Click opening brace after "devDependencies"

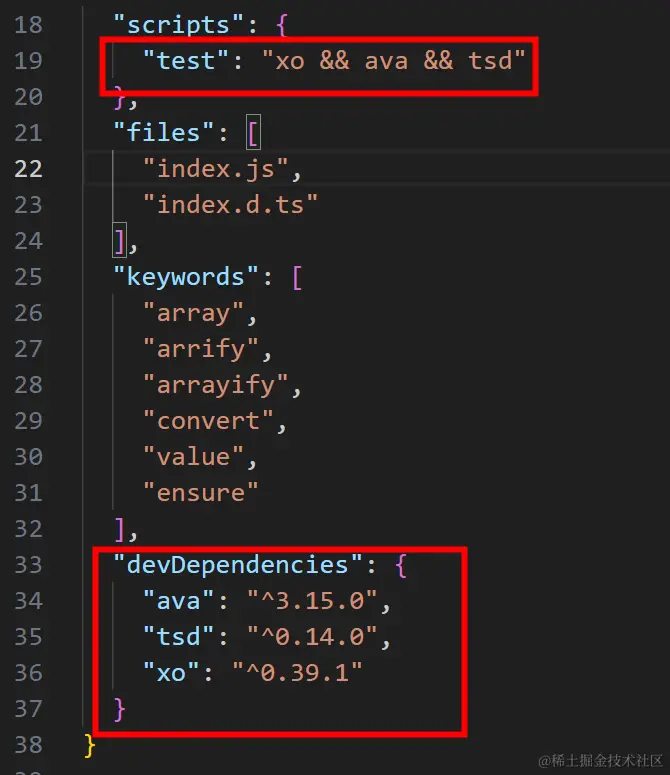click(x=401, y=566)
